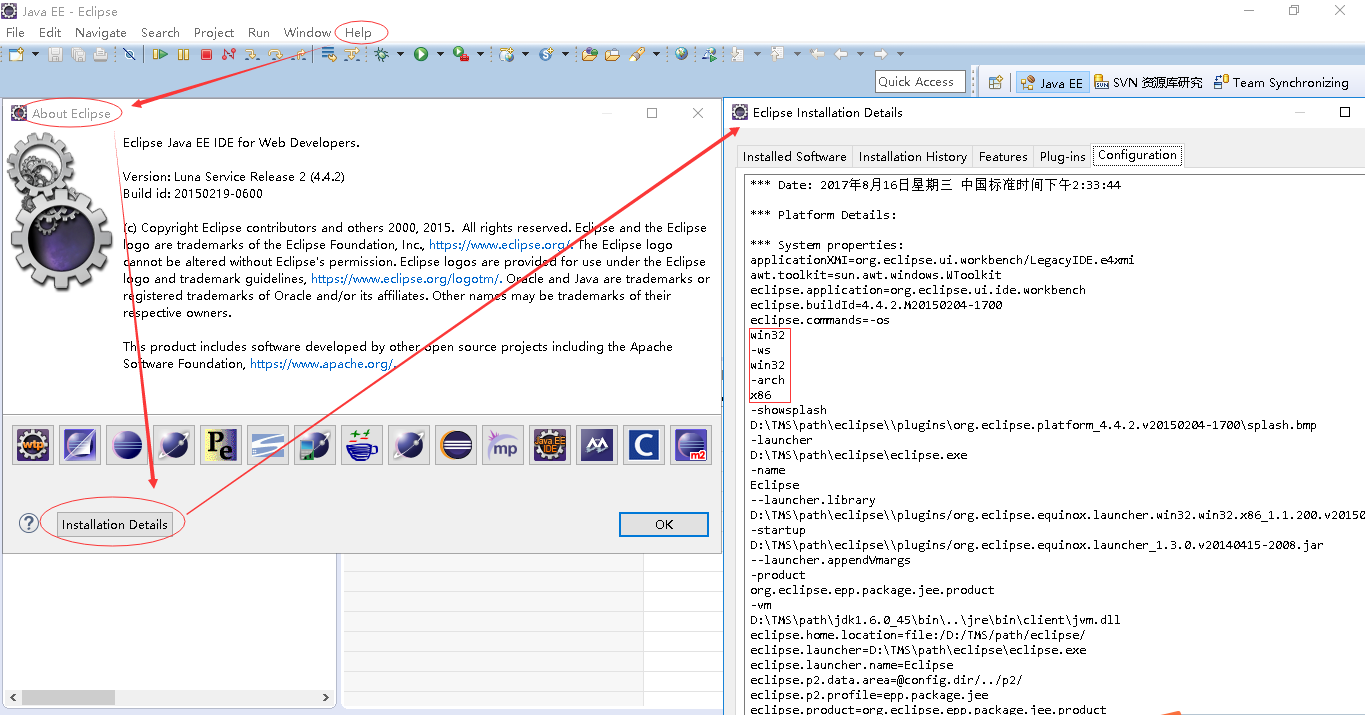Image resolution: width=1365 pixels, height=715 pixels.
Task: Click the '-showsplash' configuration line
Action: 789,410
